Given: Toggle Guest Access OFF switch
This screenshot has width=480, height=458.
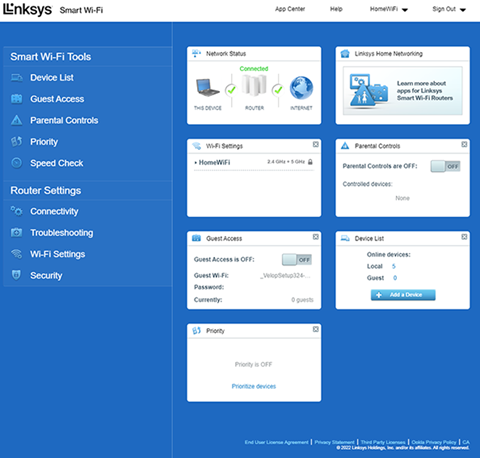Looking at the screenshot, I should coord(297,259).
